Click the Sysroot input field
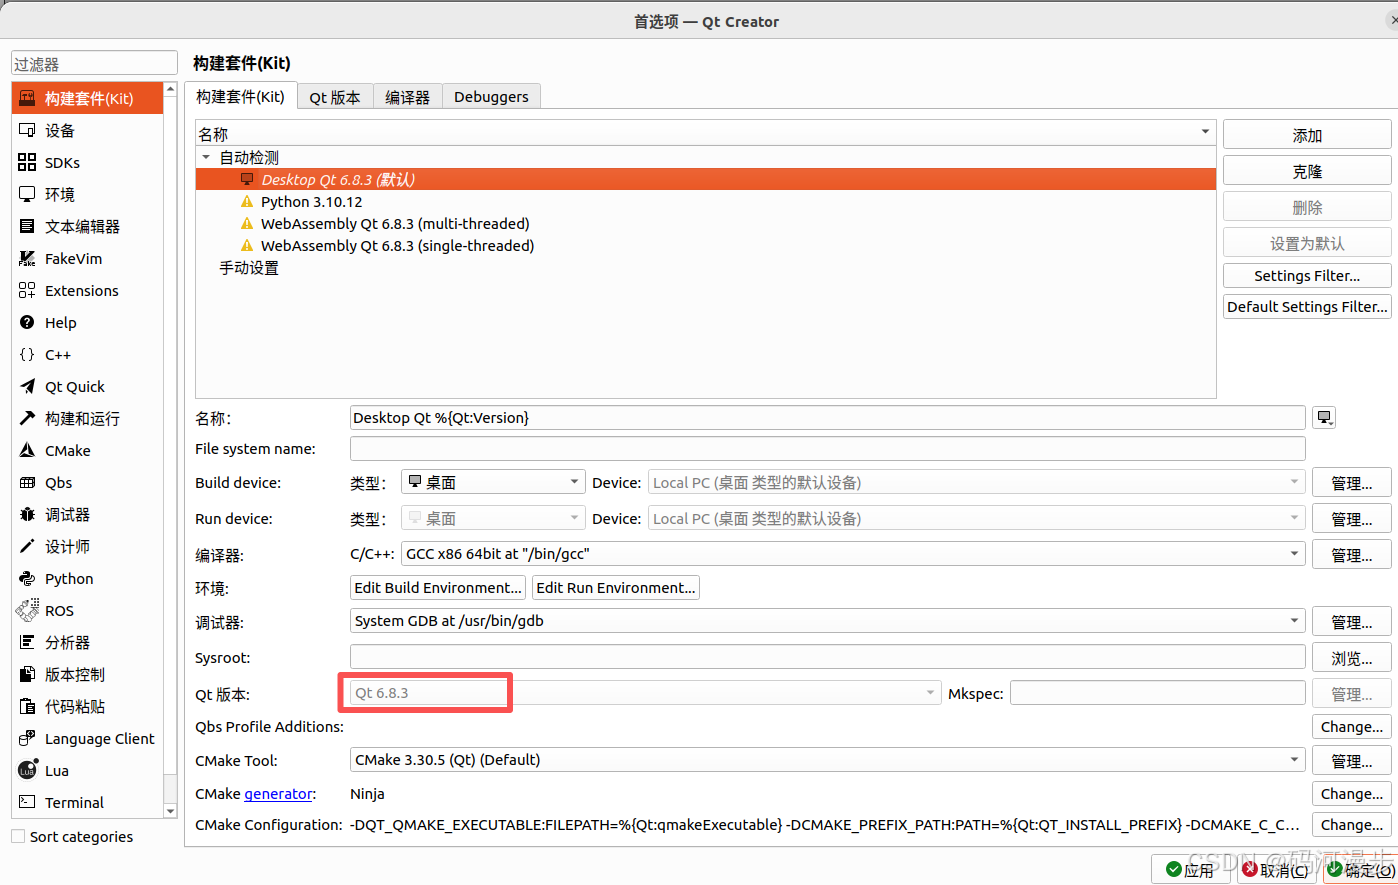 (828, 657)
